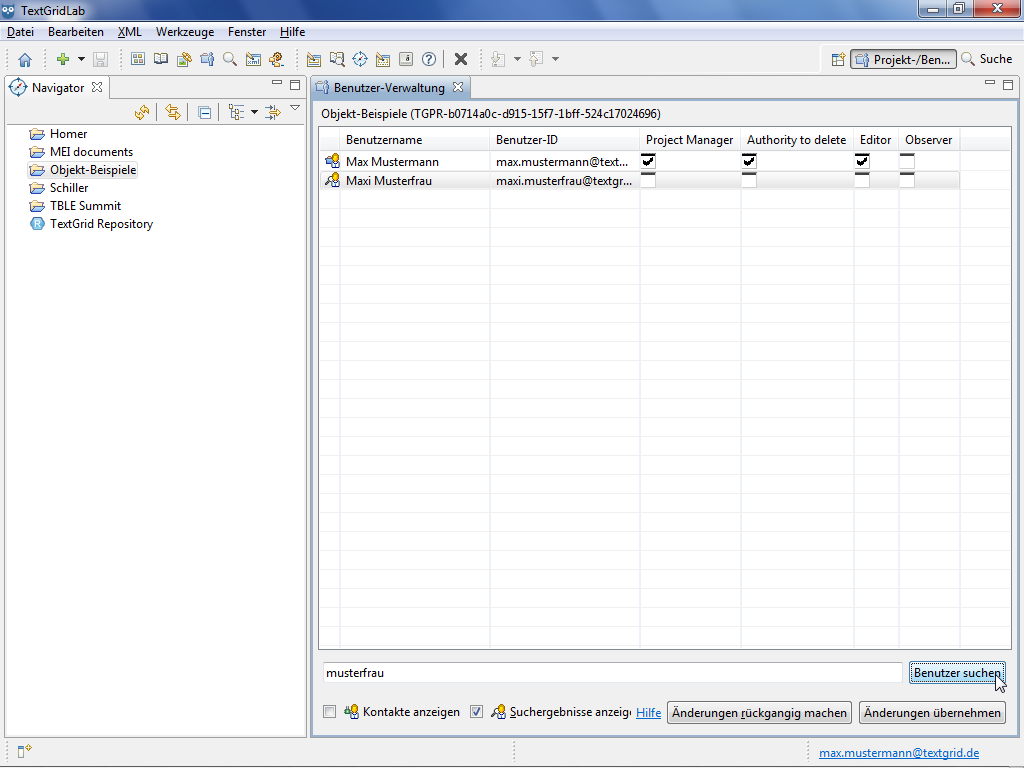This screenshot has height=768, width=1024.
Task: Click the magnifier search icon in the toolbar
Action: 230,60
